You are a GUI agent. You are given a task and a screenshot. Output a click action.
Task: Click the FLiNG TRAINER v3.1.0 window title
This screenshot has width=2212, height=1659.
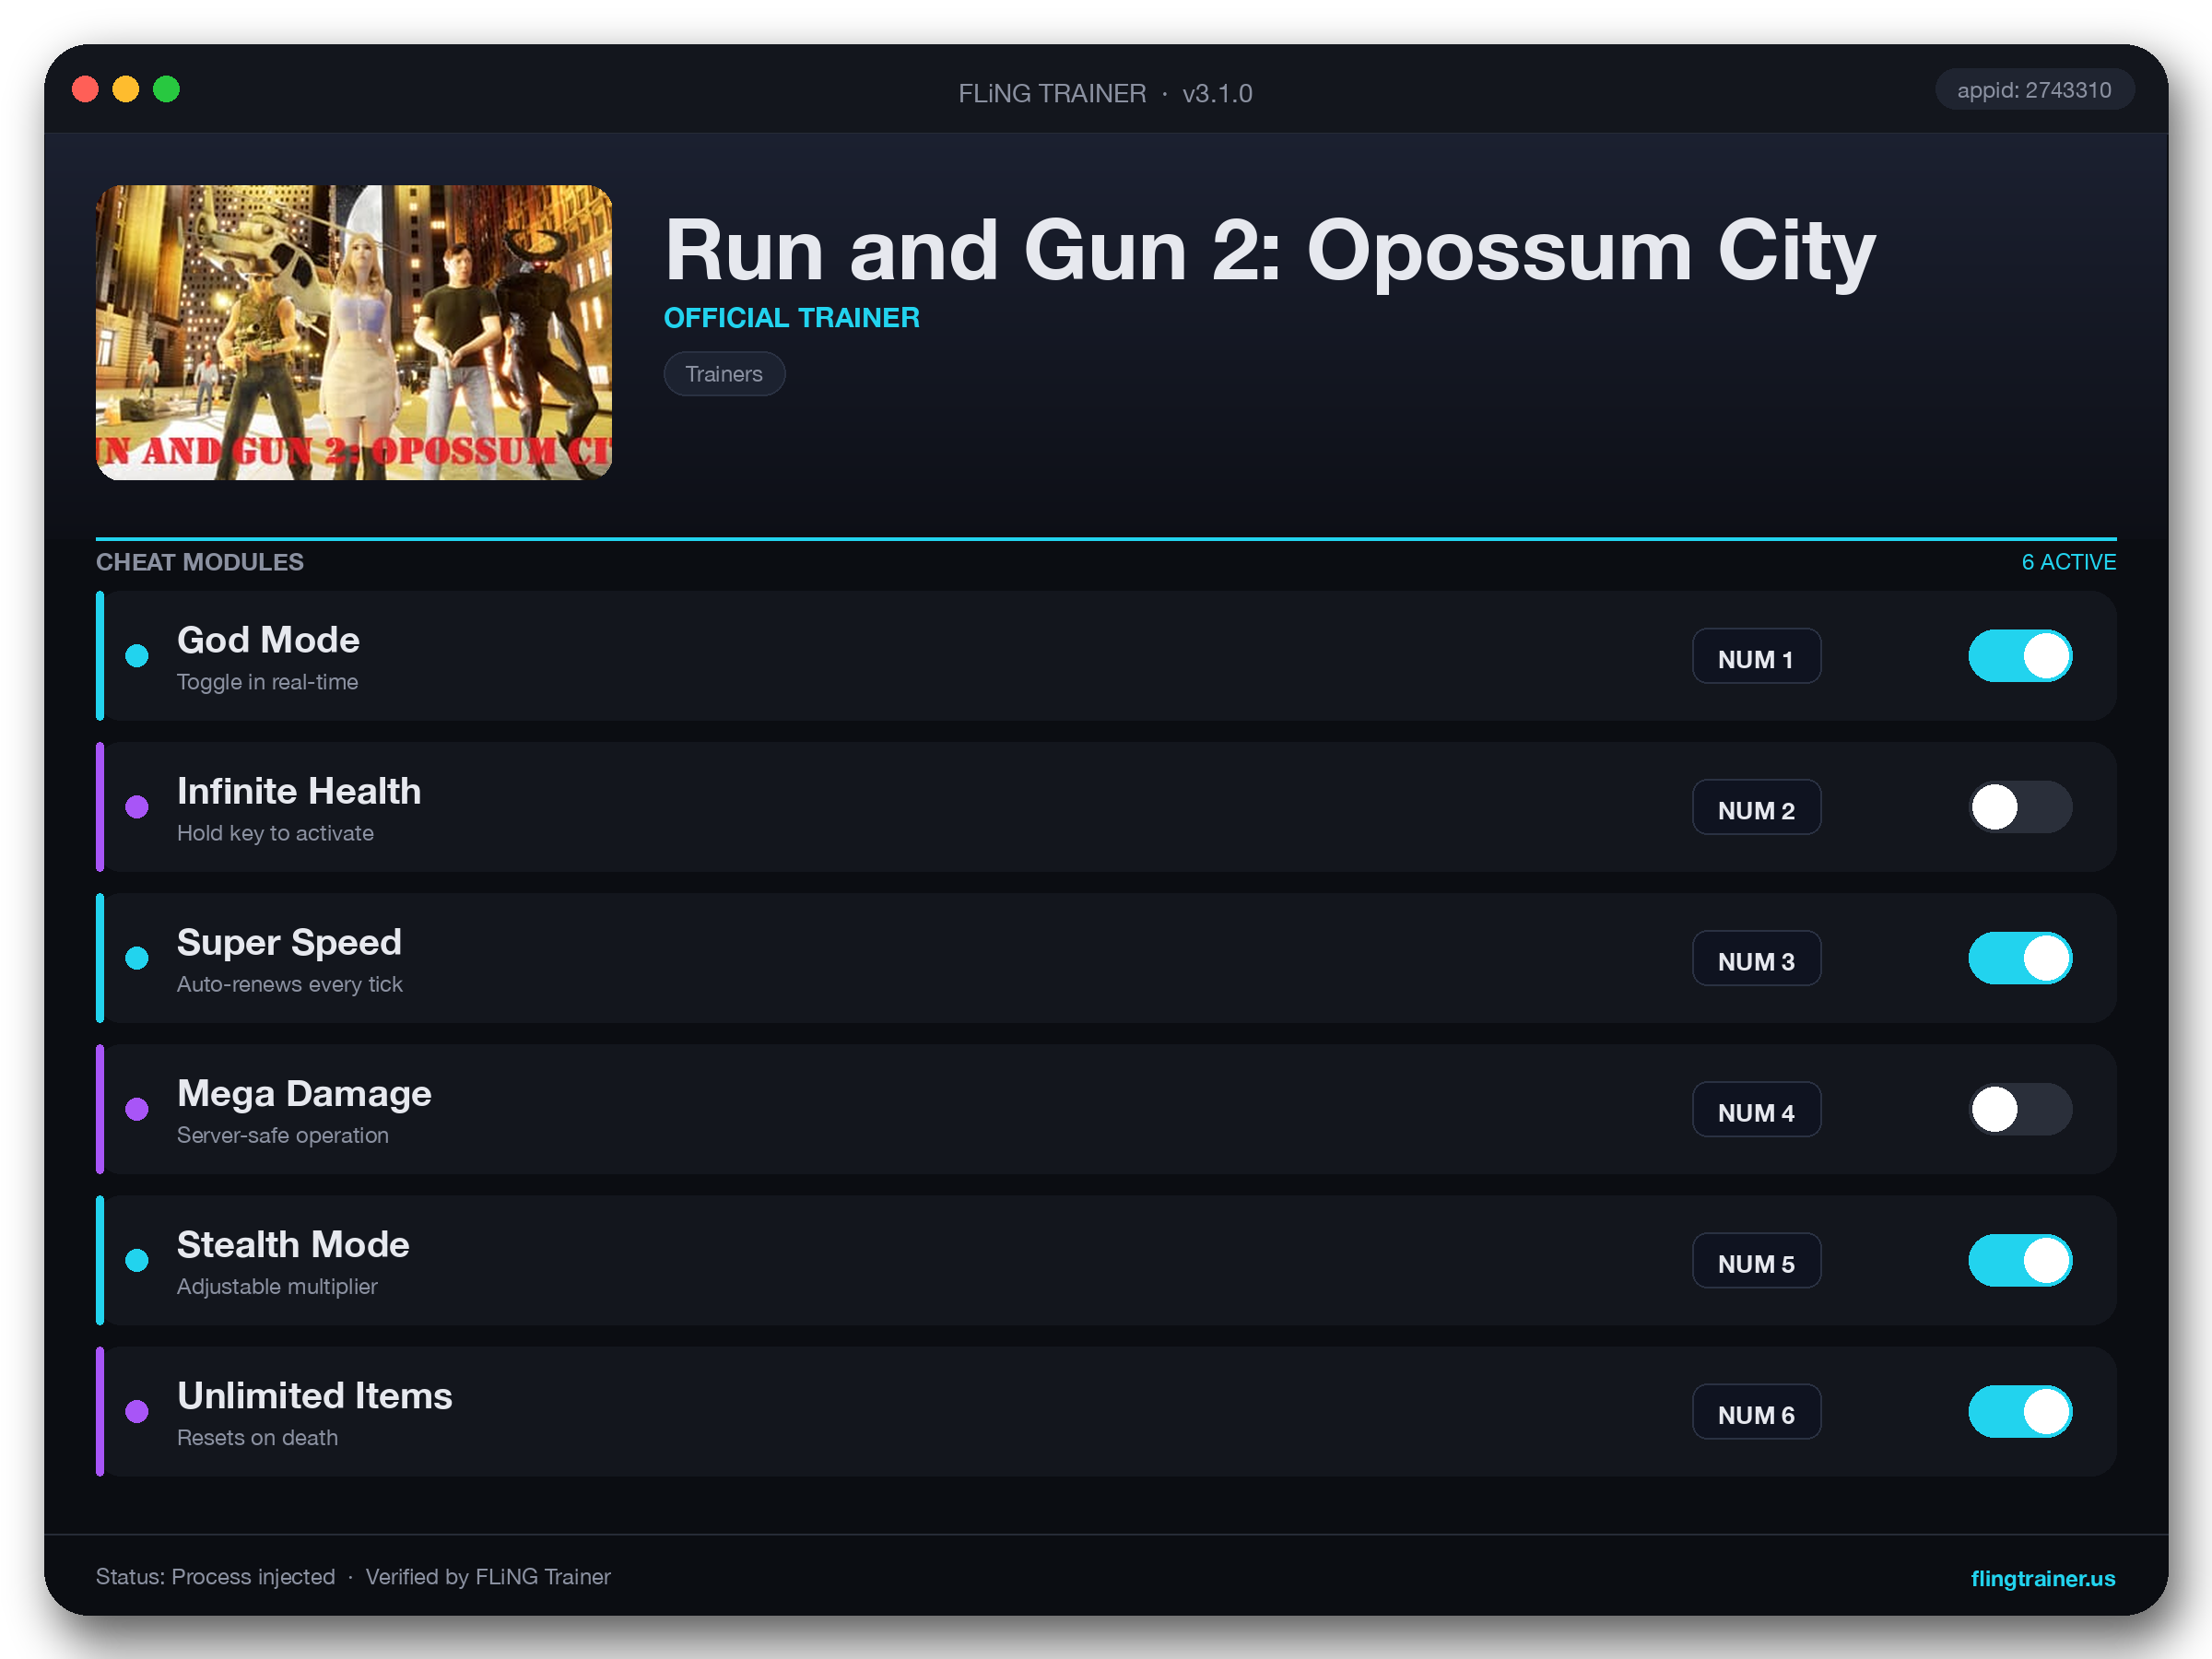coord(1105,93)
